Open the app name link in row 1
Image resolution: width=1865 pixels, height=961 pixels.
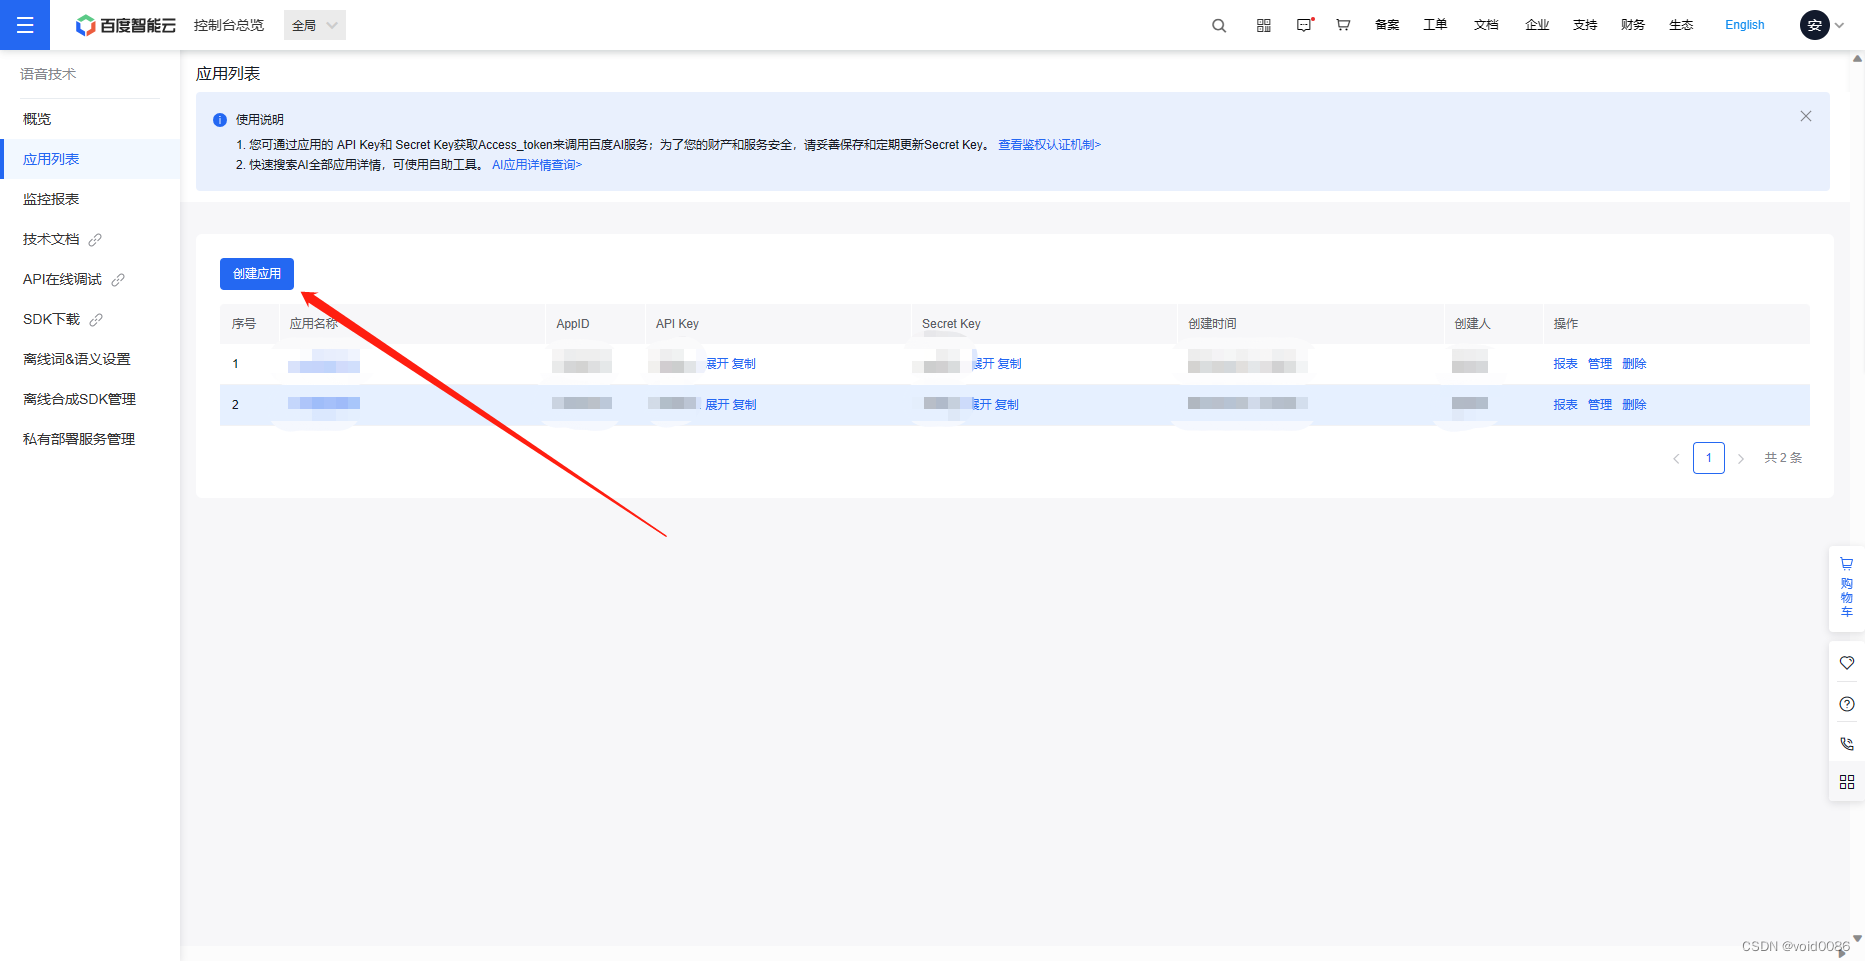point(324,362)
